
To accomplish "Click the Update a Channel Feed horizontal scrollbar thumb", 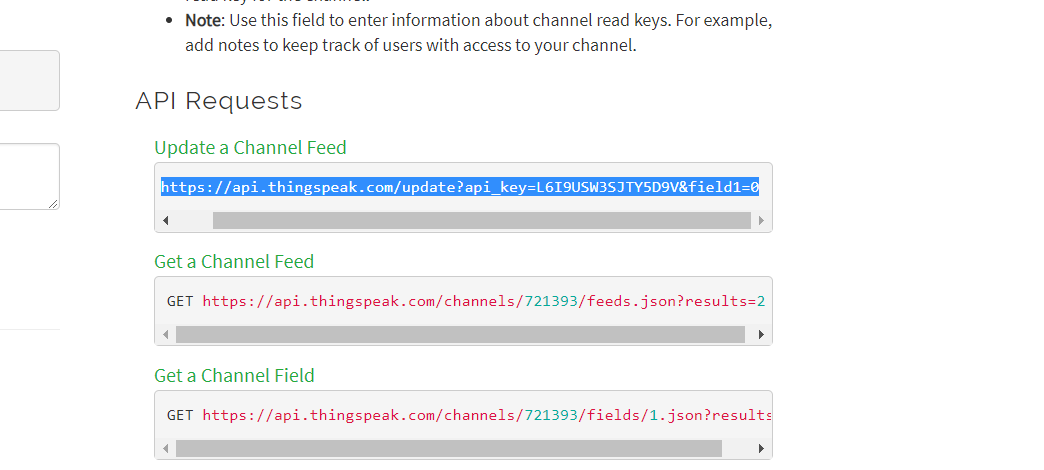I will 481,220.
